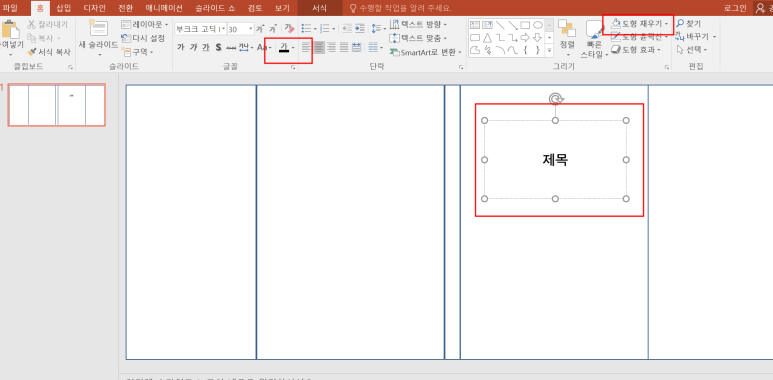Open the character spacing dropdown
Image resolution: width=773 pixels, height=380 pixels.
click(x=246, y=47)
